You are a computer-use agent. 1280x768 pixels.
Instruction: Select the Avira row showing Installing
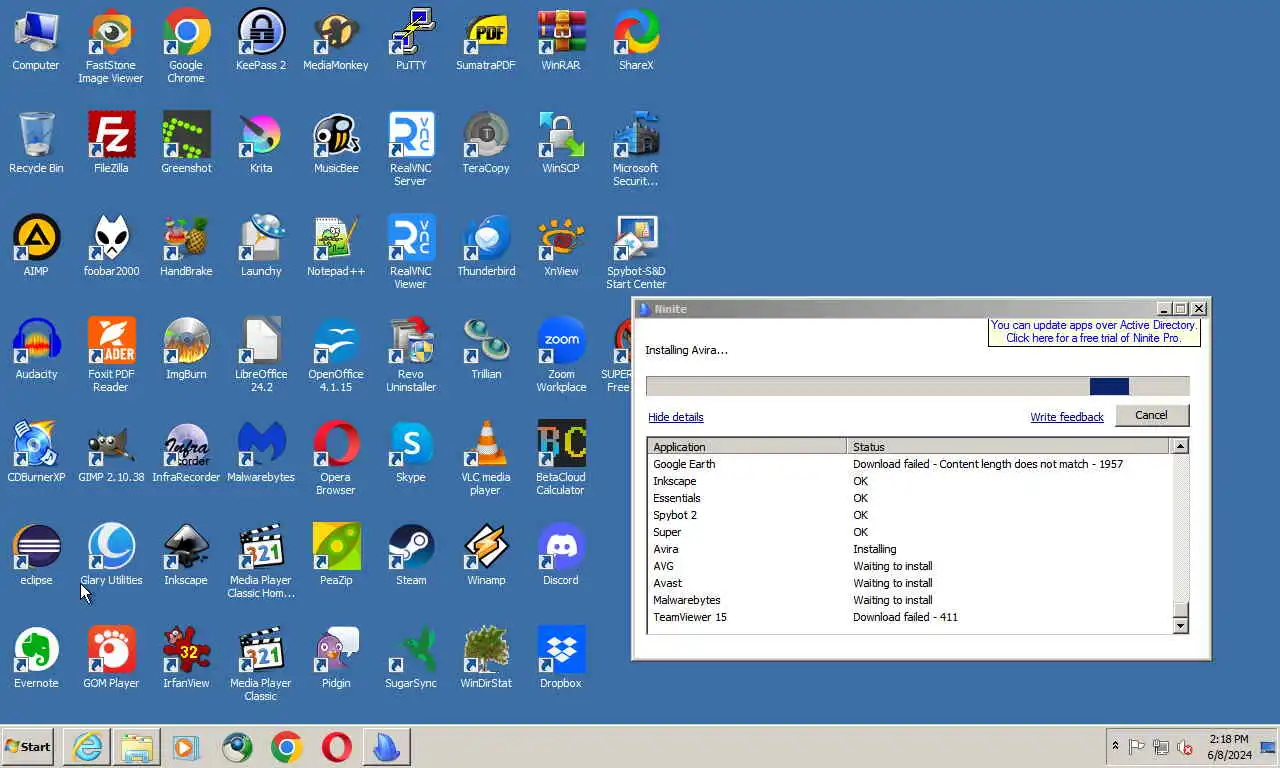coord(909,549)
